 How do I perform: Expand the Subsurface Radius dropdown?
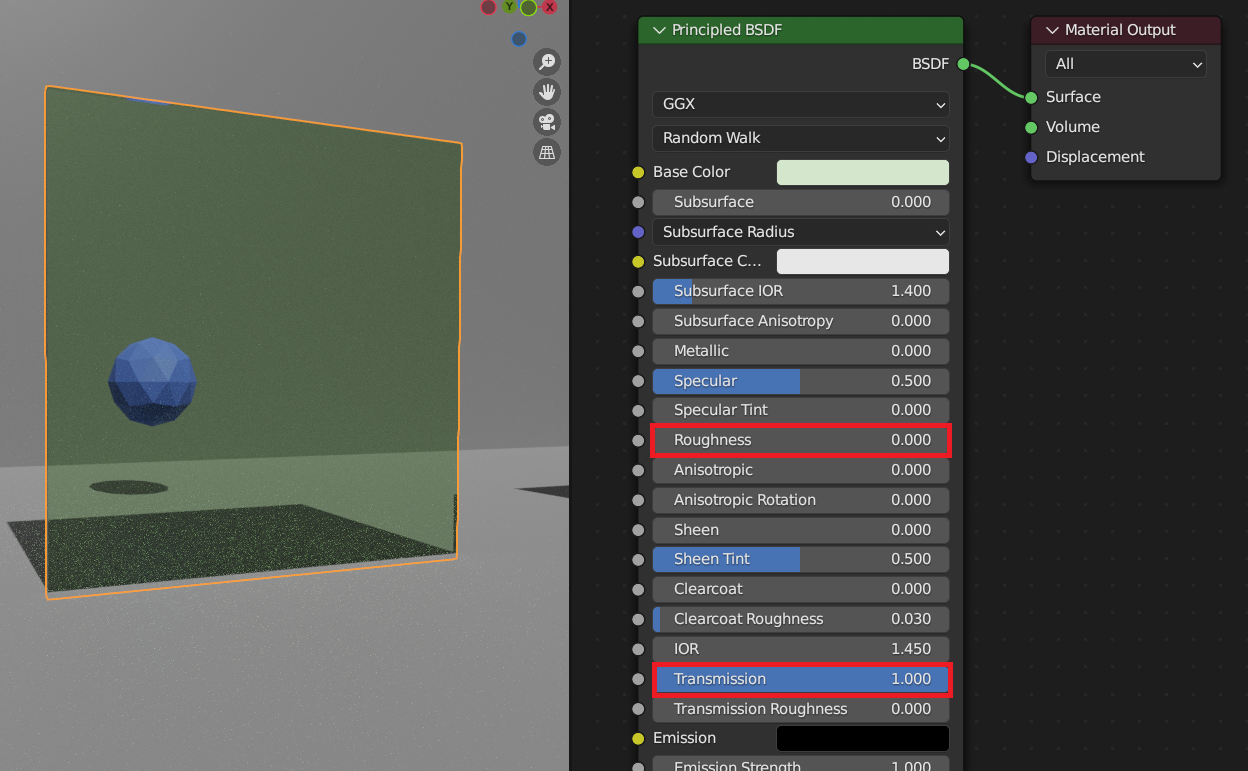800,232
